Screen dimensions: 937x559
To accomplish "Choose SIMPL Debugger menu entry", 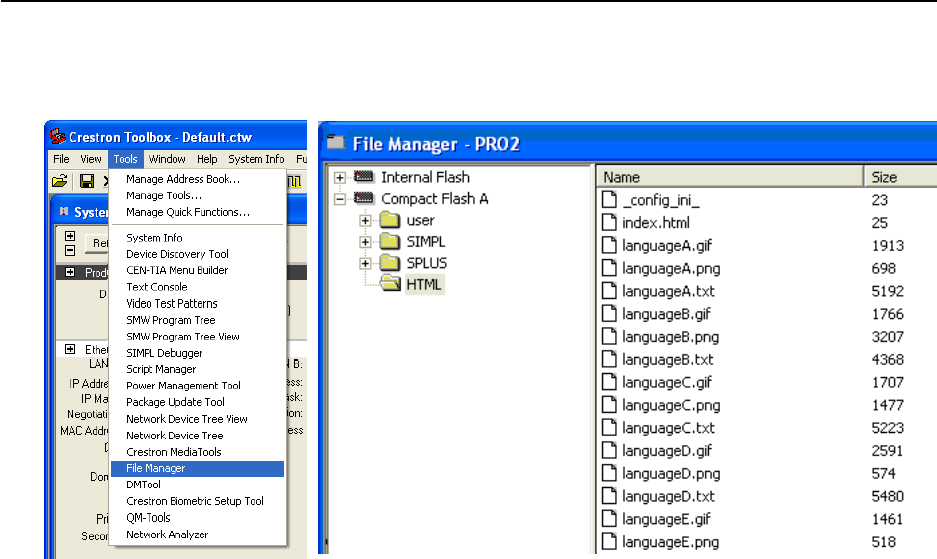I will [164, 353].
